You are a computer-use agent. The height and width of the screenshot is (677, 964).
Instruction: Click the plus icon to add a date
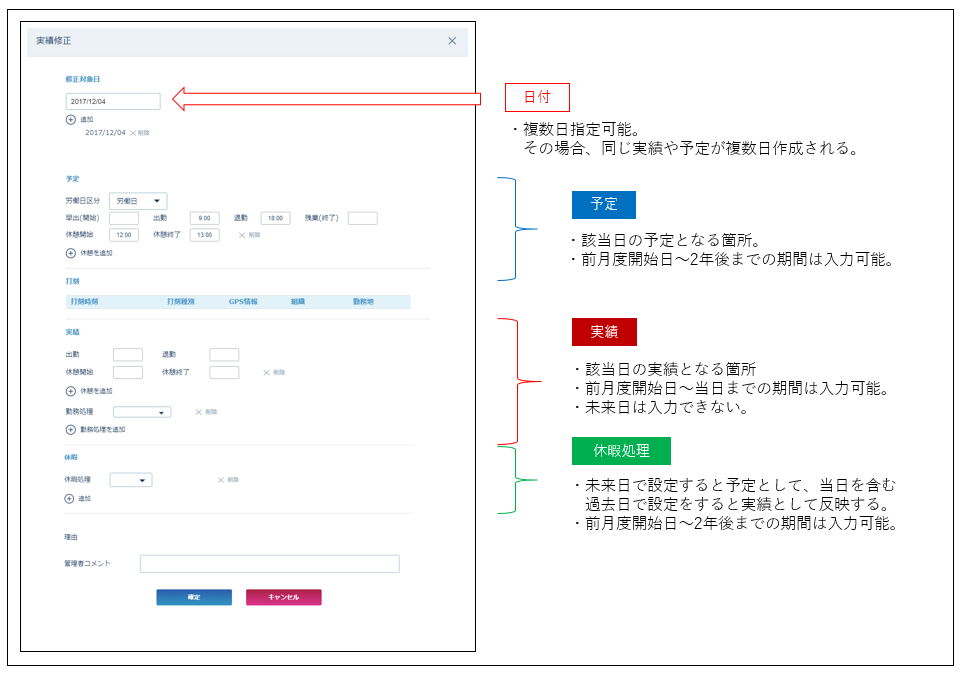tap(71, 120)
